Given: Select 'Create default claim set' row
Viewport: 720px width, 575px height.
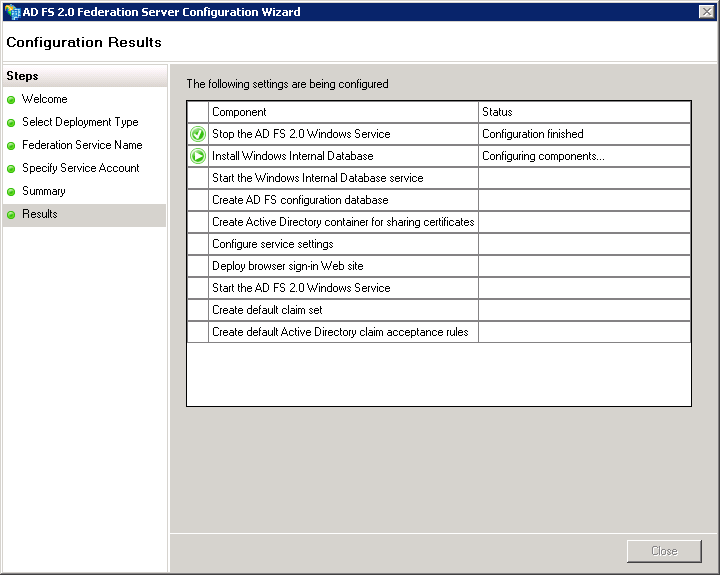Looking at the screenshot, I should pos(439,310).
